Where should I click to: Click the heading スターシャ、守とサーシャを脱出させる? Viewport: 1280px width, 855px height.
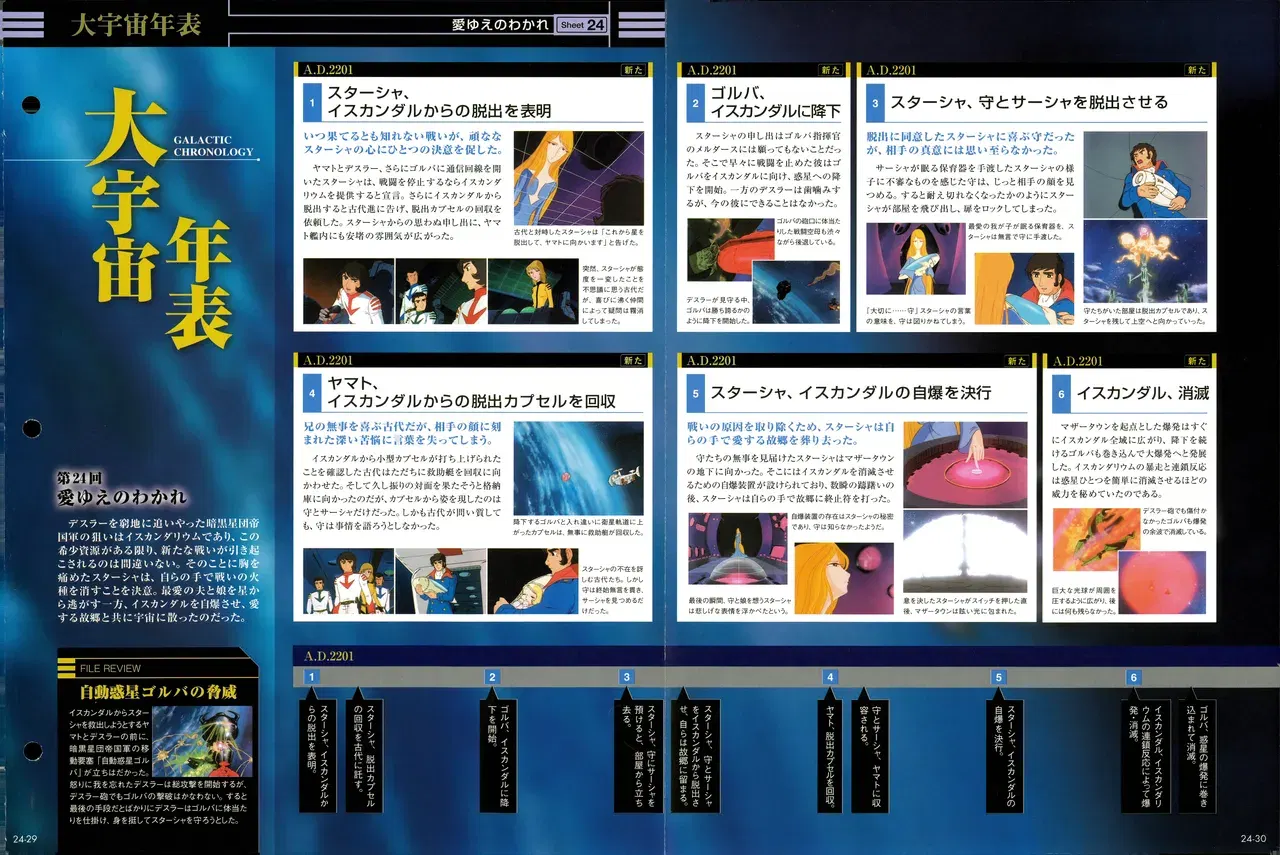(x=1028, y=102)
